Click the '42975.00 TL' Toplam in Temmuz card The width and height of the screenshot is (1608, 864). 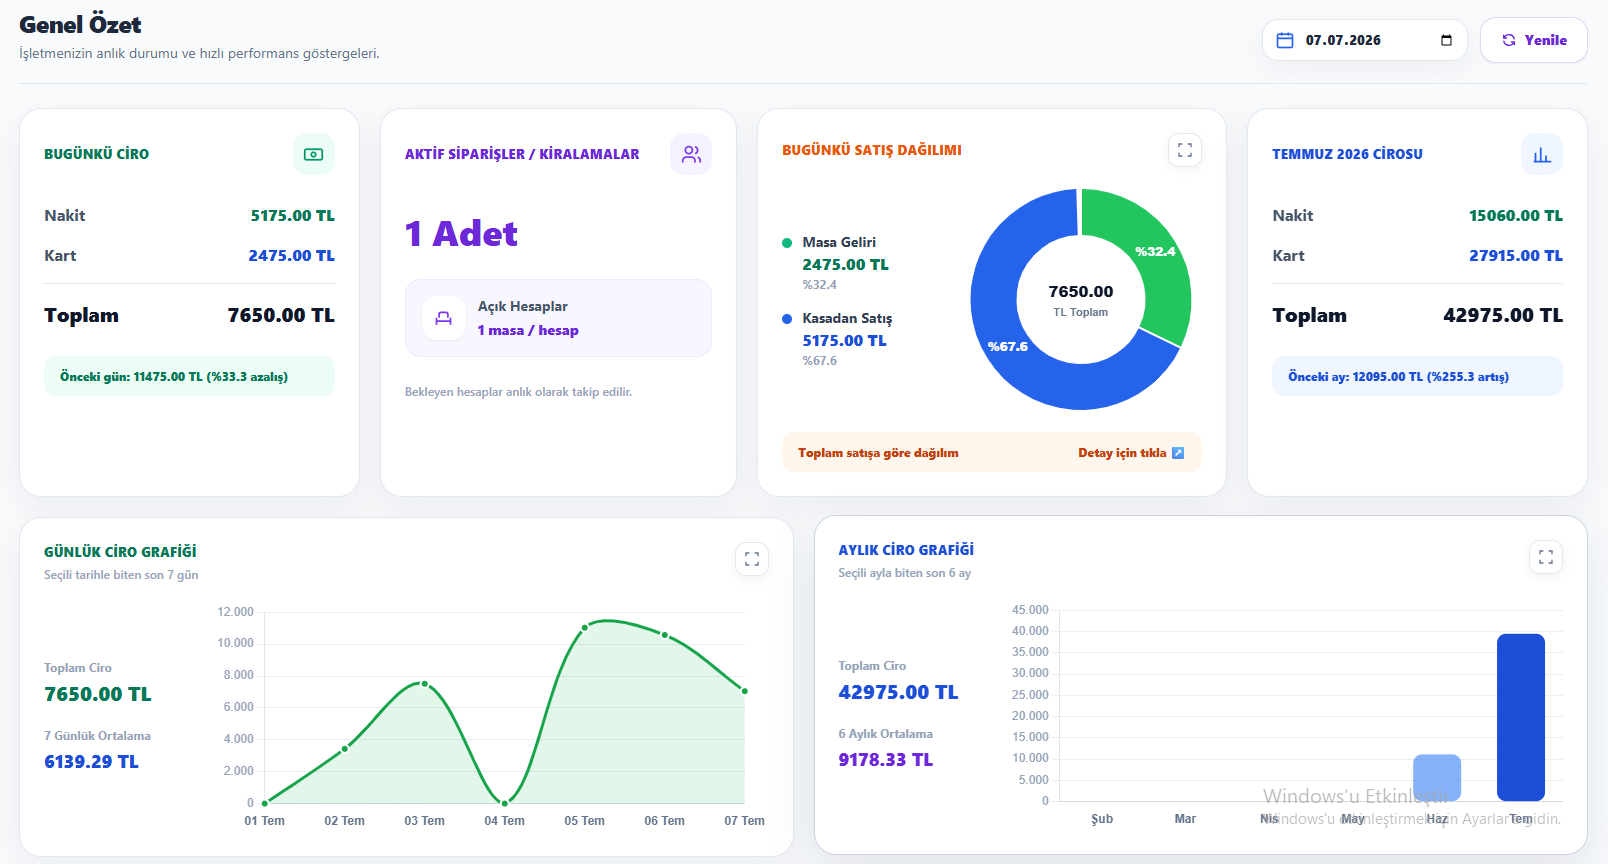(1502, 316)
